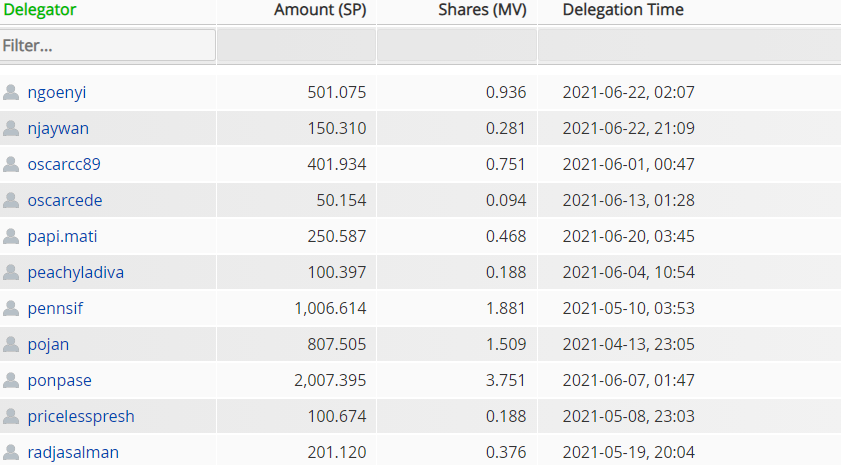The image size is (841, 465).
Task: Select the amount value 1,006.614
Action: [330, 308]
